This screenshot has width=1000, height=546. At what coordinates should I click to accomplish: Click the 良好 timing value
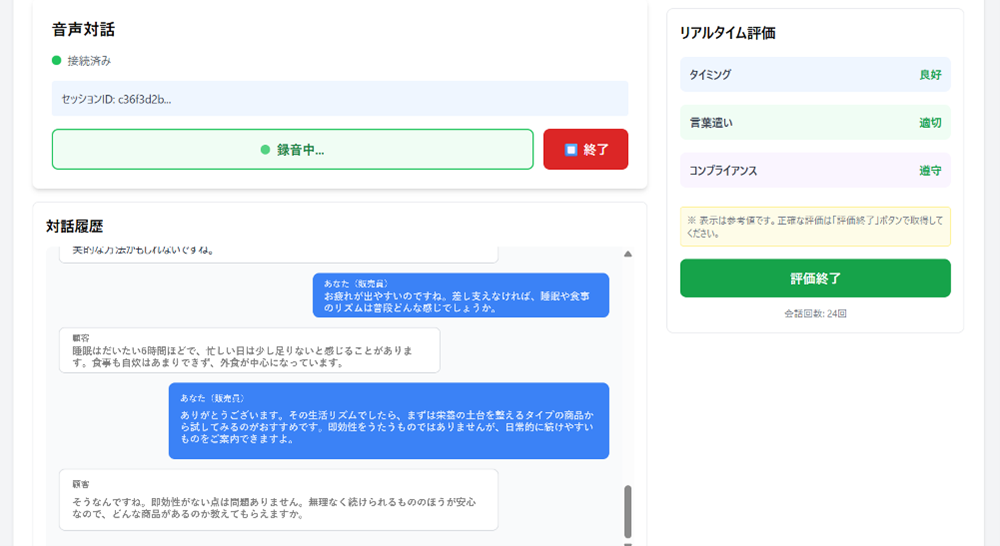[x=930, y=75]
